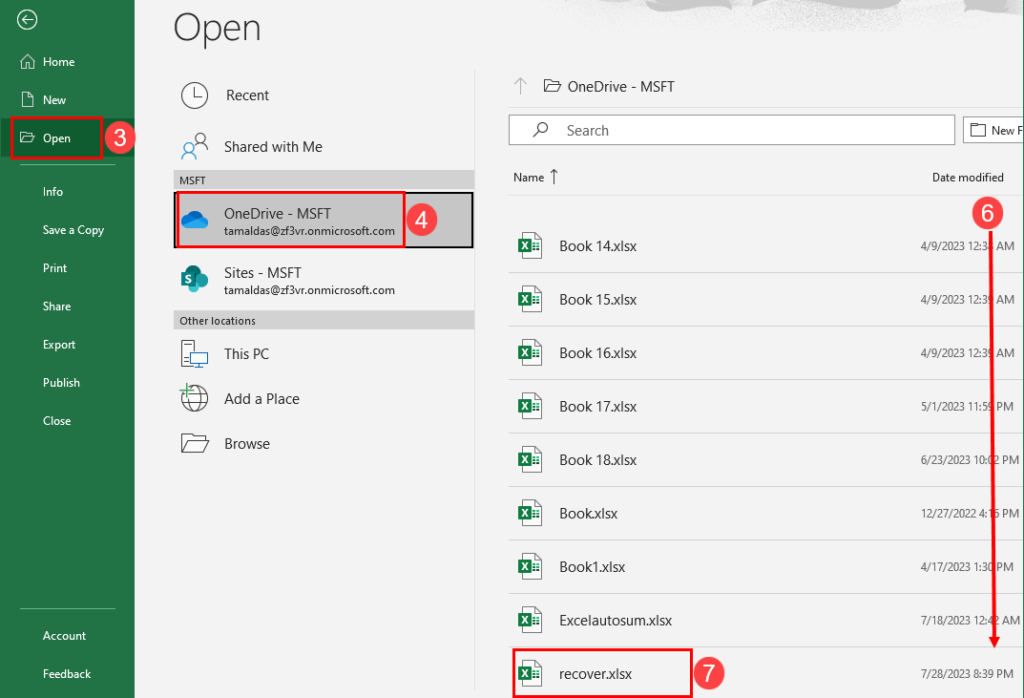Click the Home house icon
Screen dimensions: 1024x698
(x=27, y=62)
